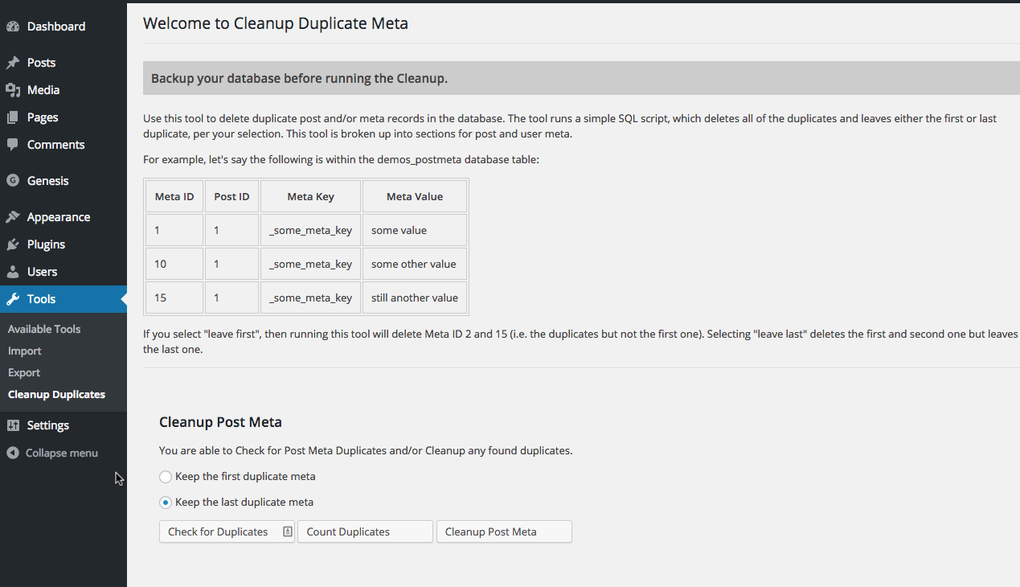Click the Users person icon
The height and width of the screenshot is (587, 1020).
pyautogui.click(x=13, y=271)
